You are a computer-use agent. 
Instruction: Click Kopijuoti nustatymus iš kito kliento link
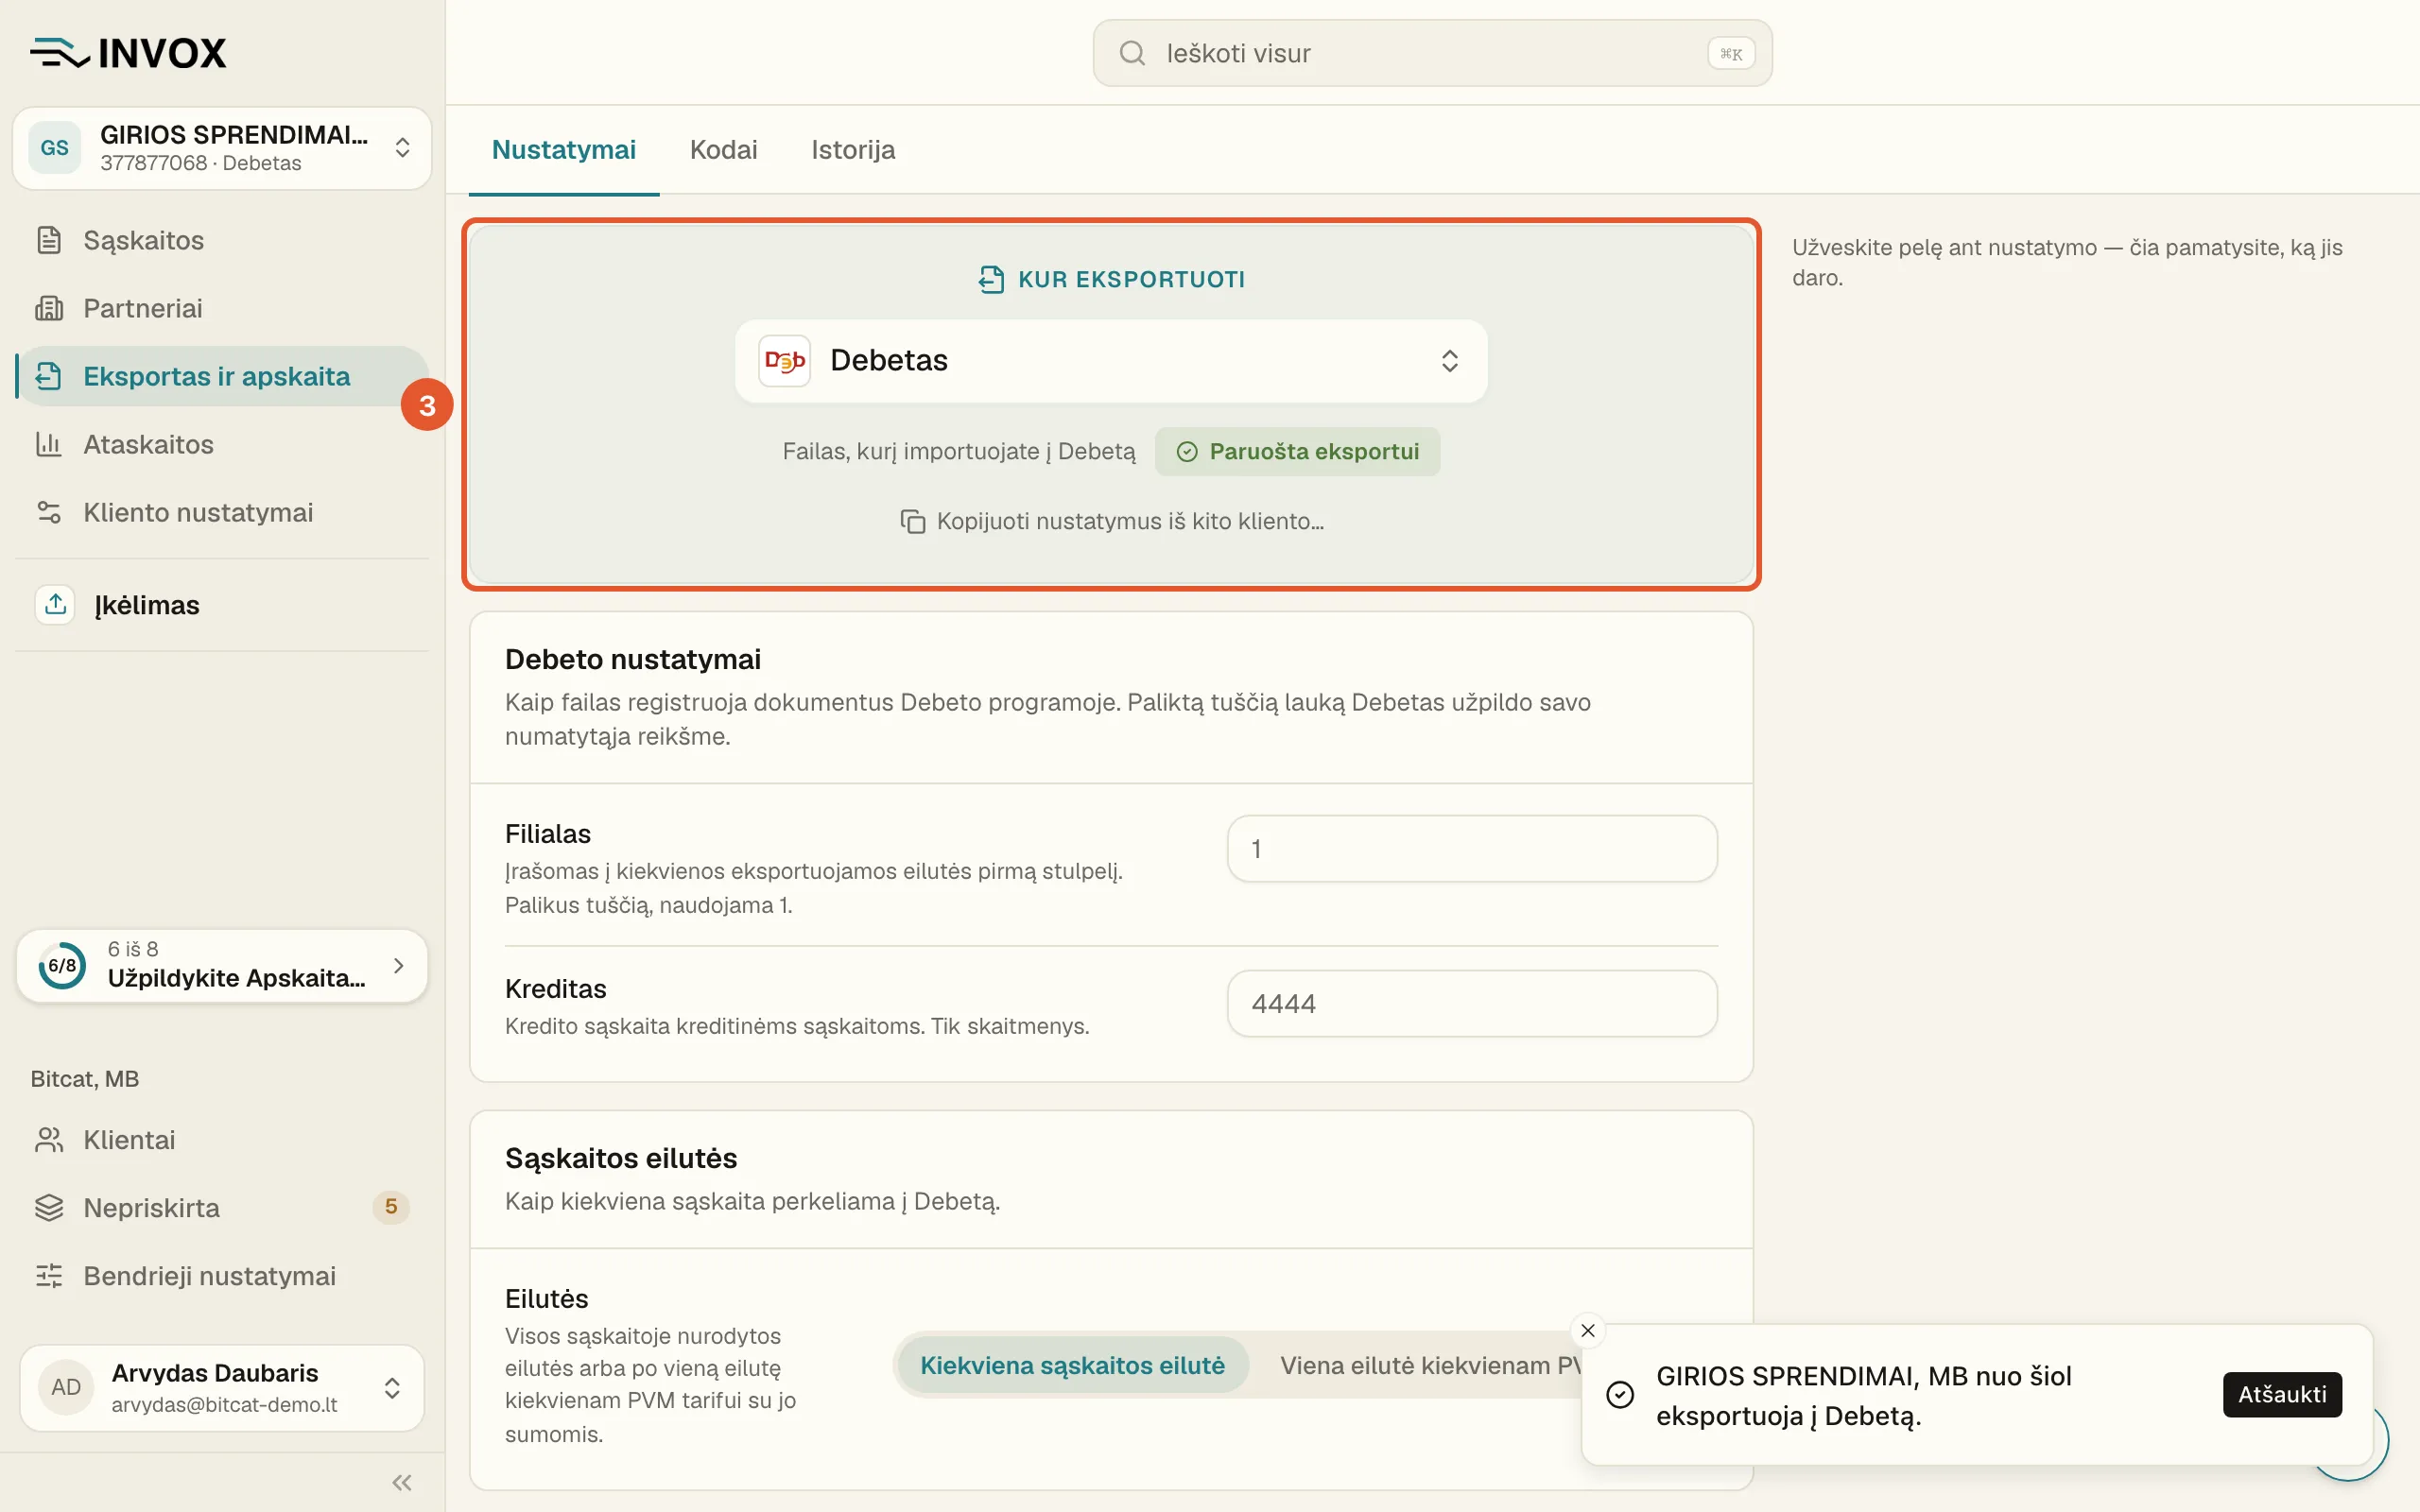click(1112, 521)
